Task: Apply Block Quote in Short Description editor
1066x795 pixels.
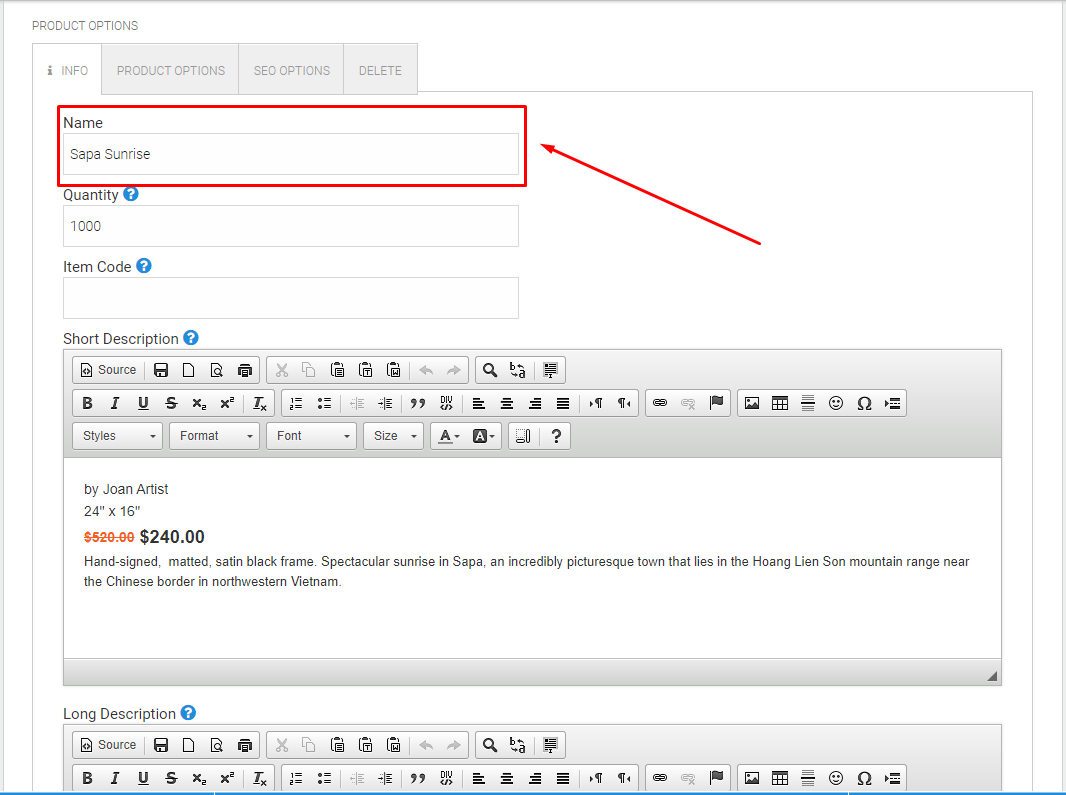Action: (418, 403)
